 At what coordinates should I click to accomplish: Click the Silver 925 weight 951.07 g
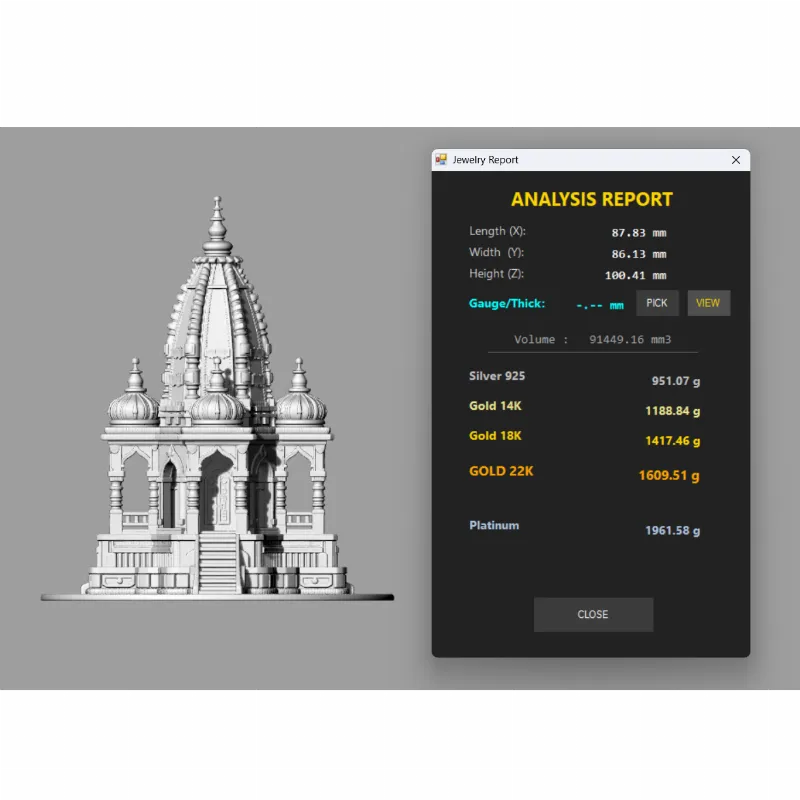tap(675, 381)
